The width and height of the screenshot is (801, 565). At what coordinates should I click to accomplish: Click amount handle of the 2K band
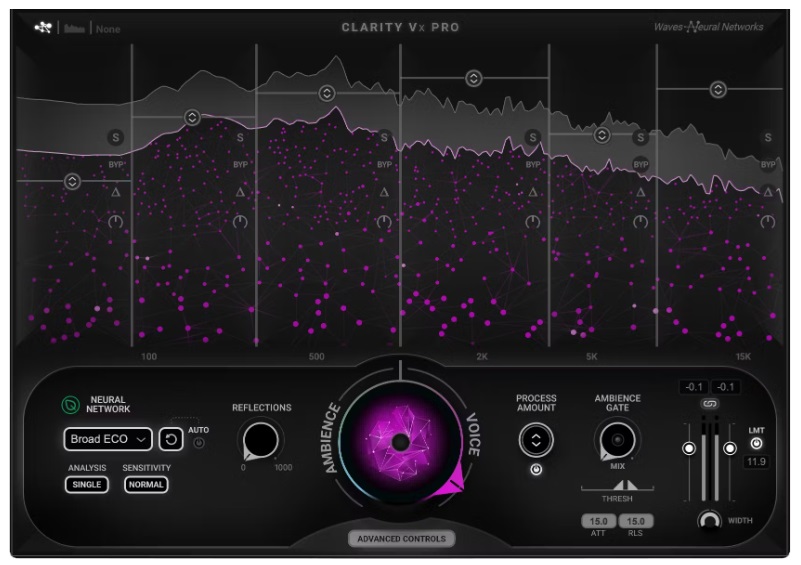pos(474,79)
